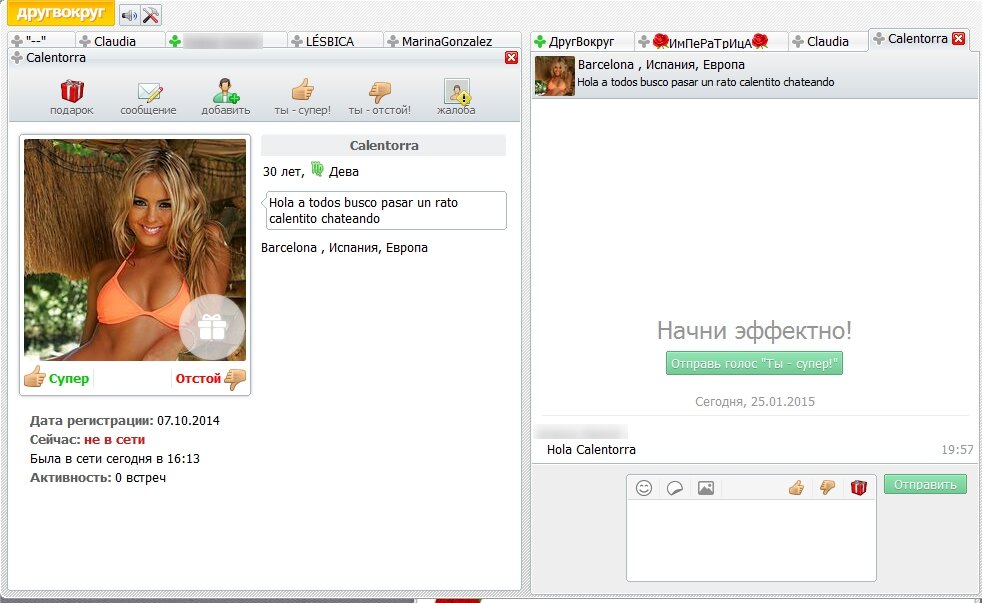Open settings tools icon near logo
This screenshot has width=982, height=603.
point(151,15)
